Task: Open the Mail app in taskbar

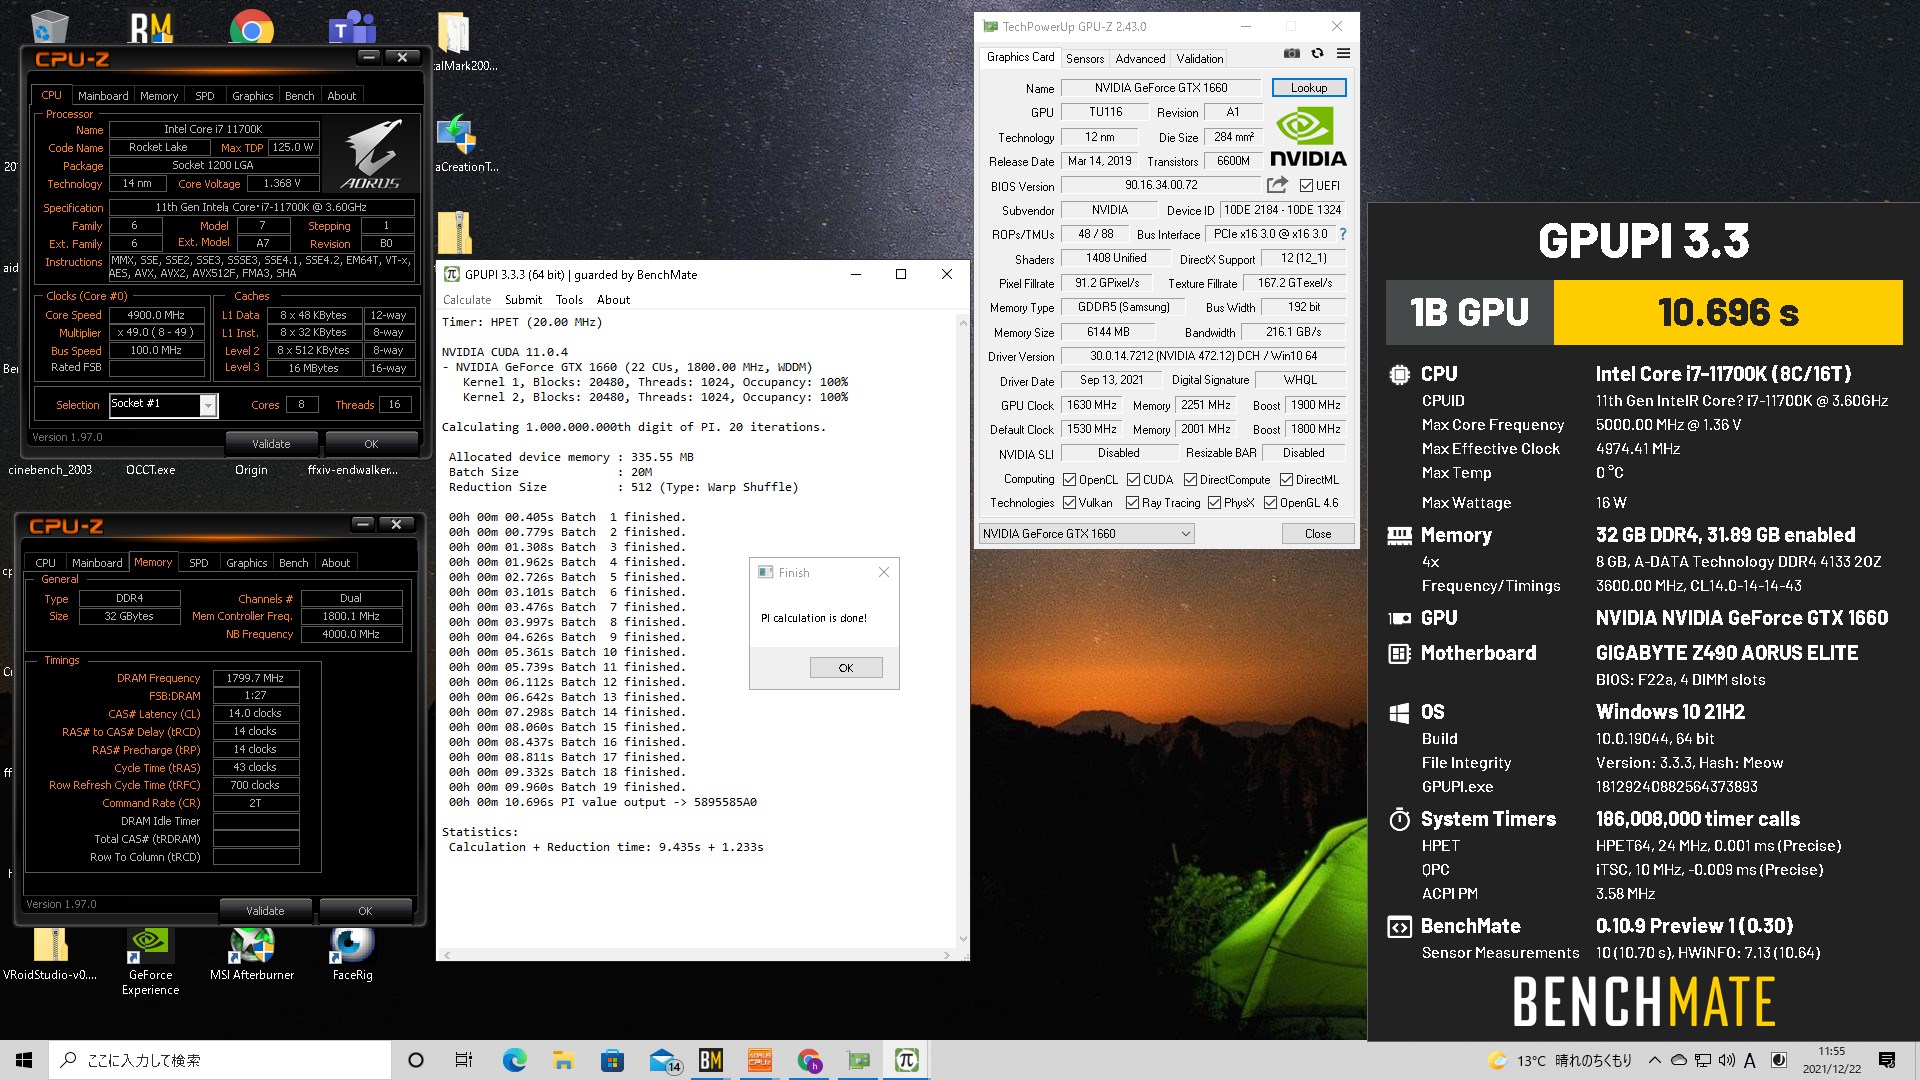Action: pos(663,1060)
